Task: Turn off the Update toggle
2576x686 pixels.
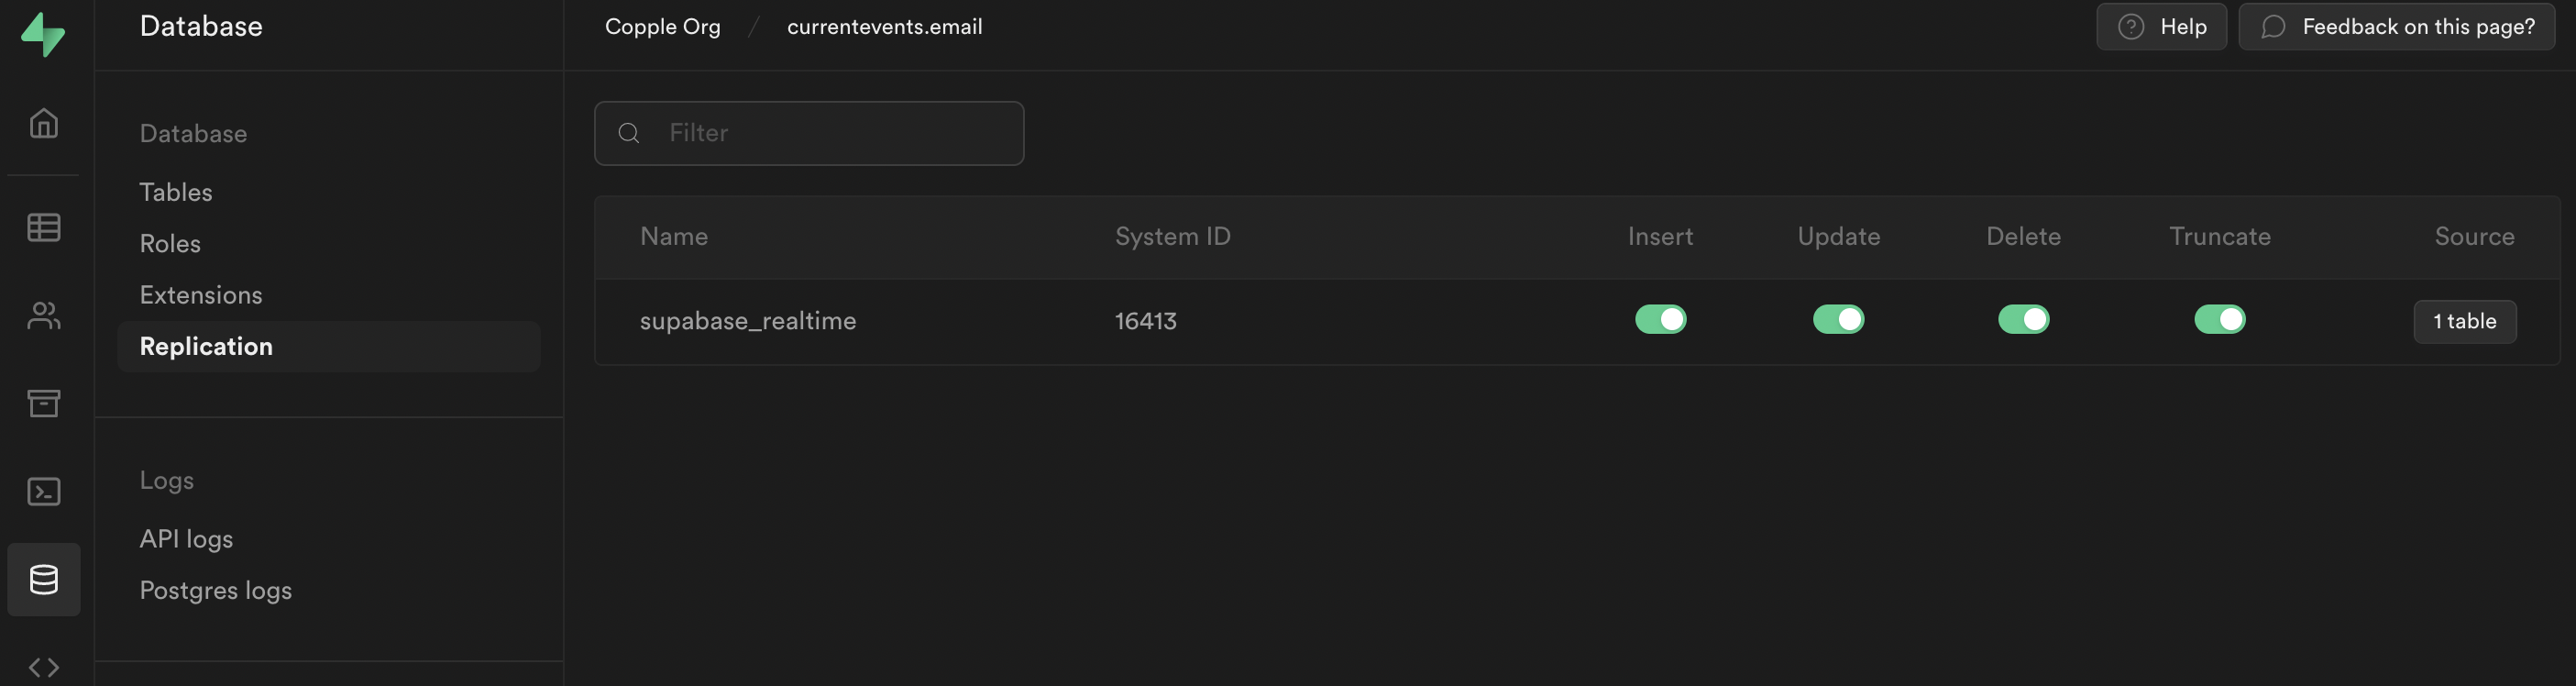Action: [1838, 320]
